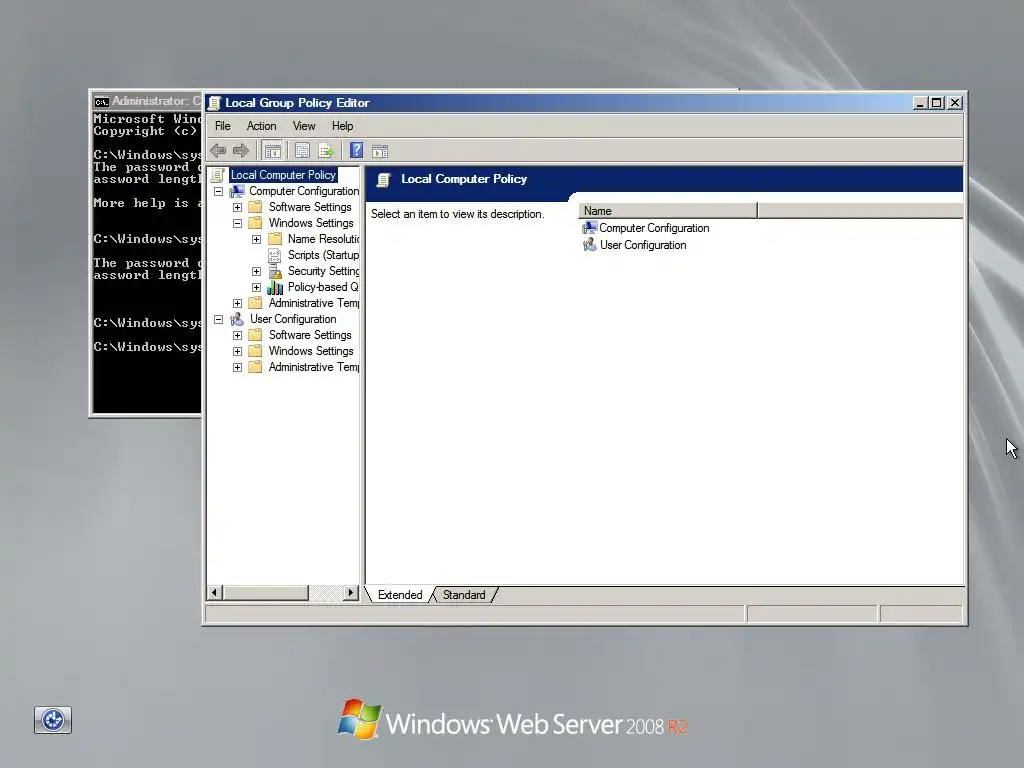Viewport: 1024px width, 768px height.
Task: Select the Scripts (Startup node icon
Action: pyautogui.click(x=275, y=255)
